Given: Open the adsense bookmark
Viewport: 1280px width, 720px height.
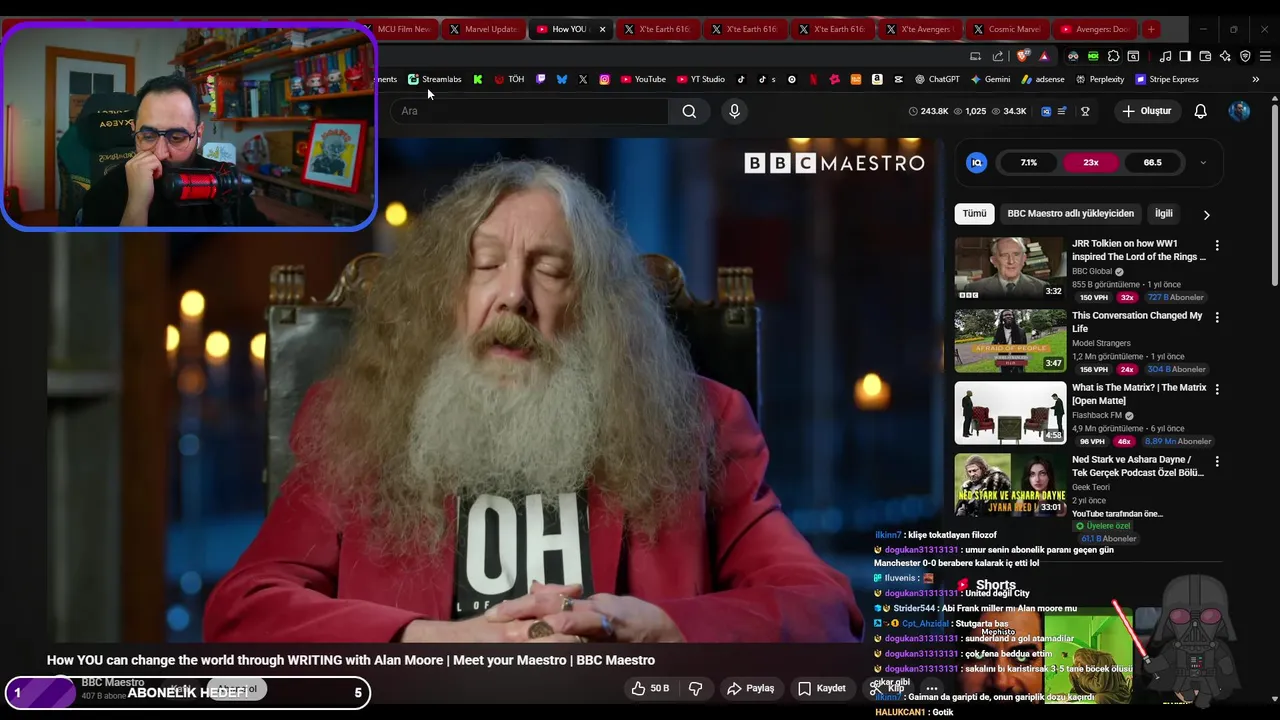Looking at the screenshot, I should tap(1043, 79).
